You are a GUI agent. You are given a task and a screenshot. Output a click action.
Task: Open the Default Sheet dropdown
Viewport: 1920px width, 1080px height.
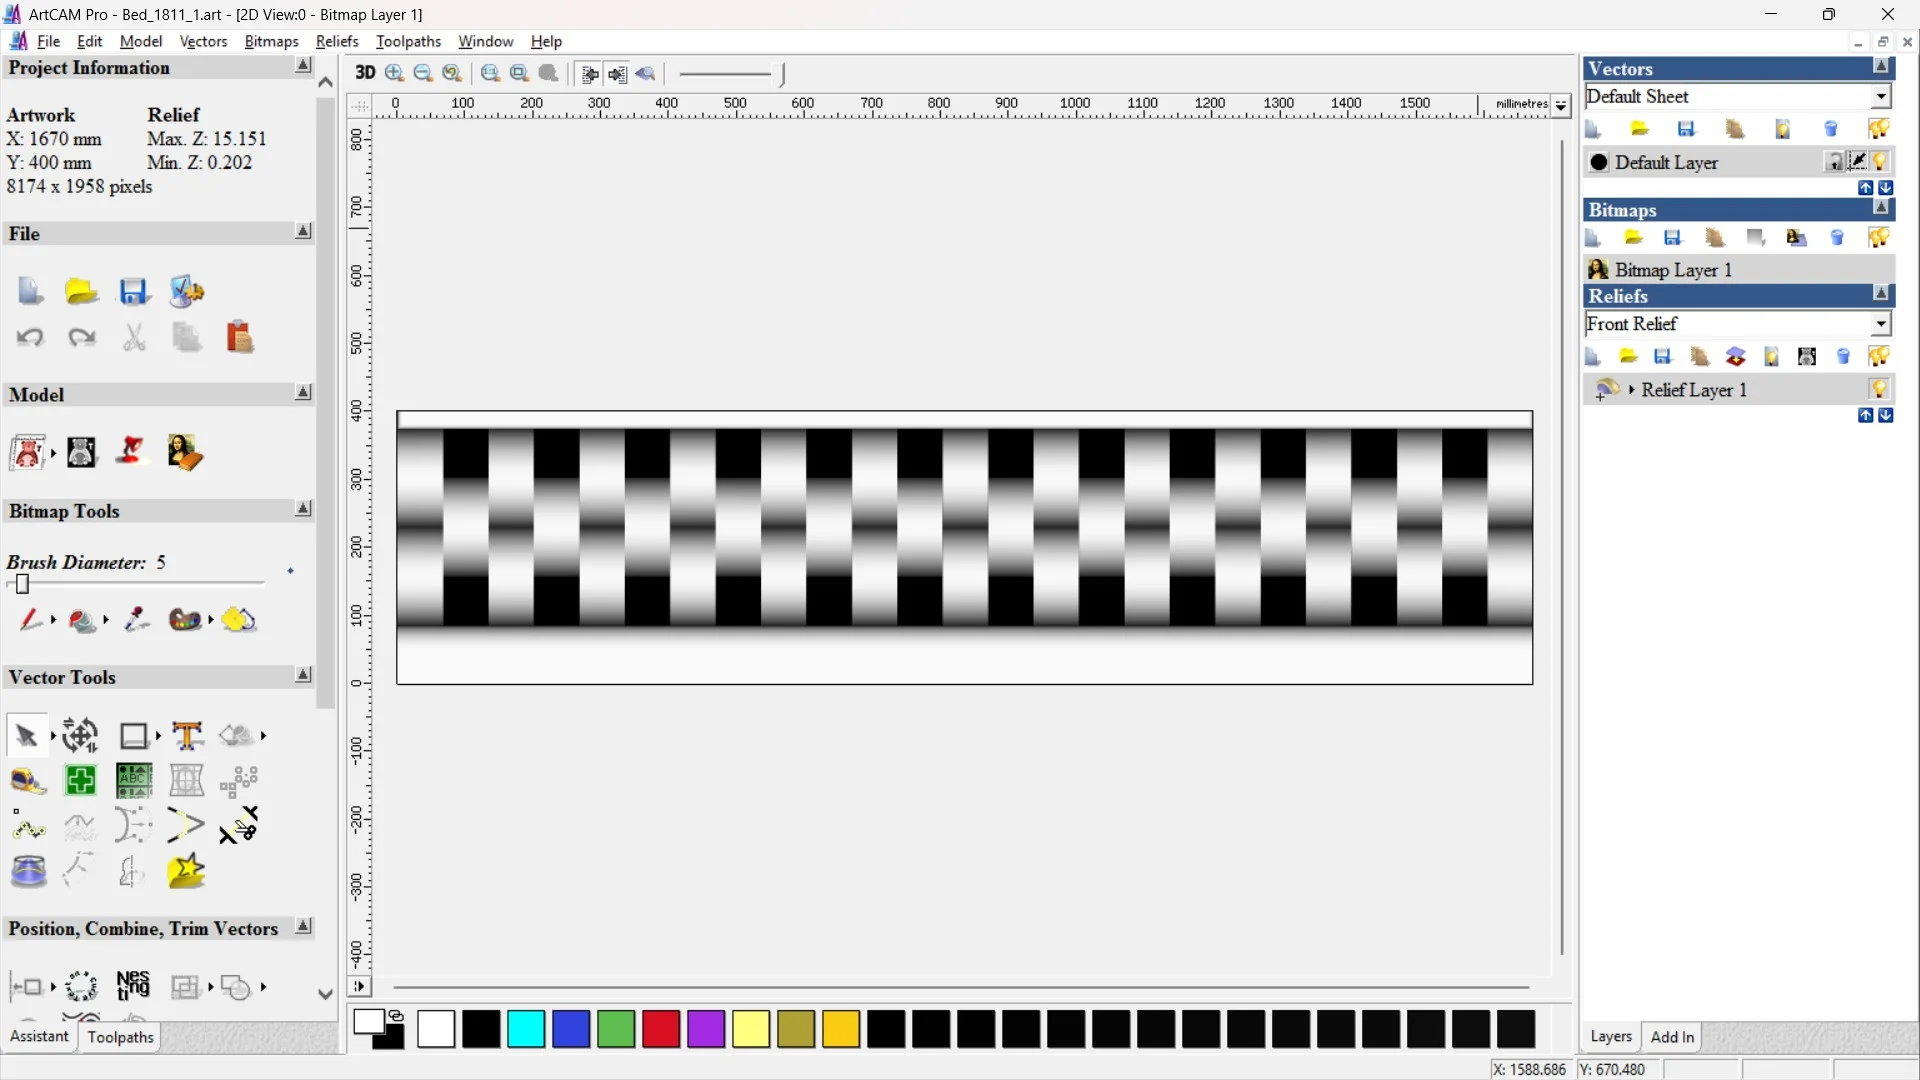tap(1881, 97)
